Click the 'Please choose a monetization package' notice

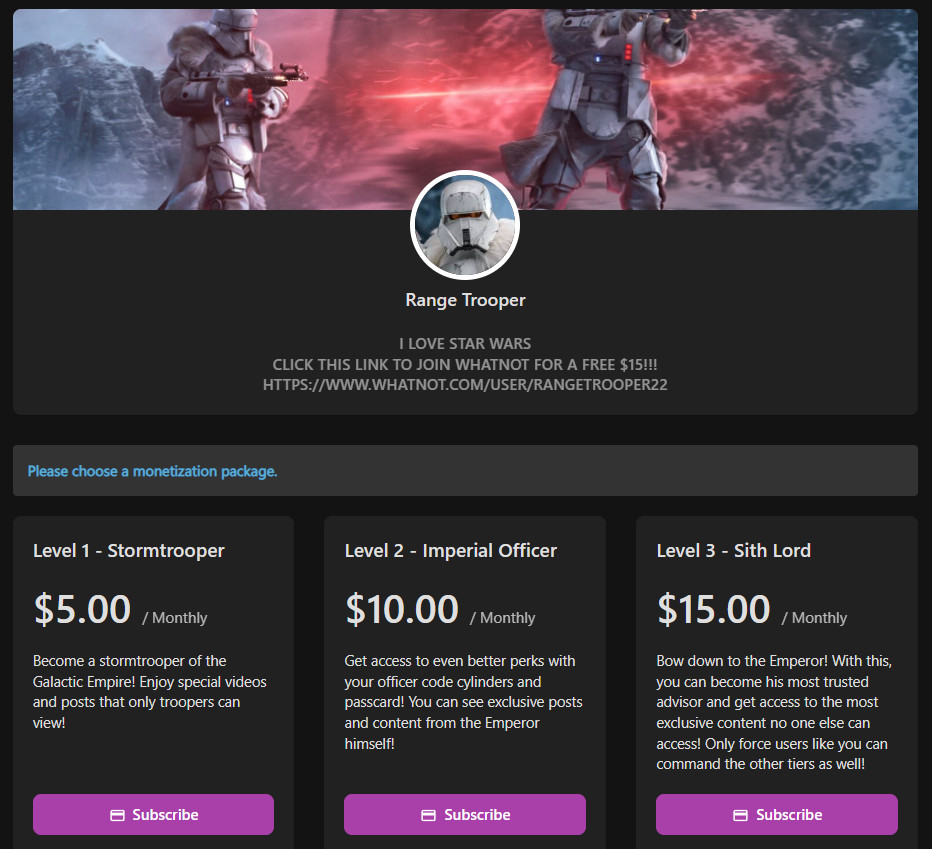click(x=153, y=471)
